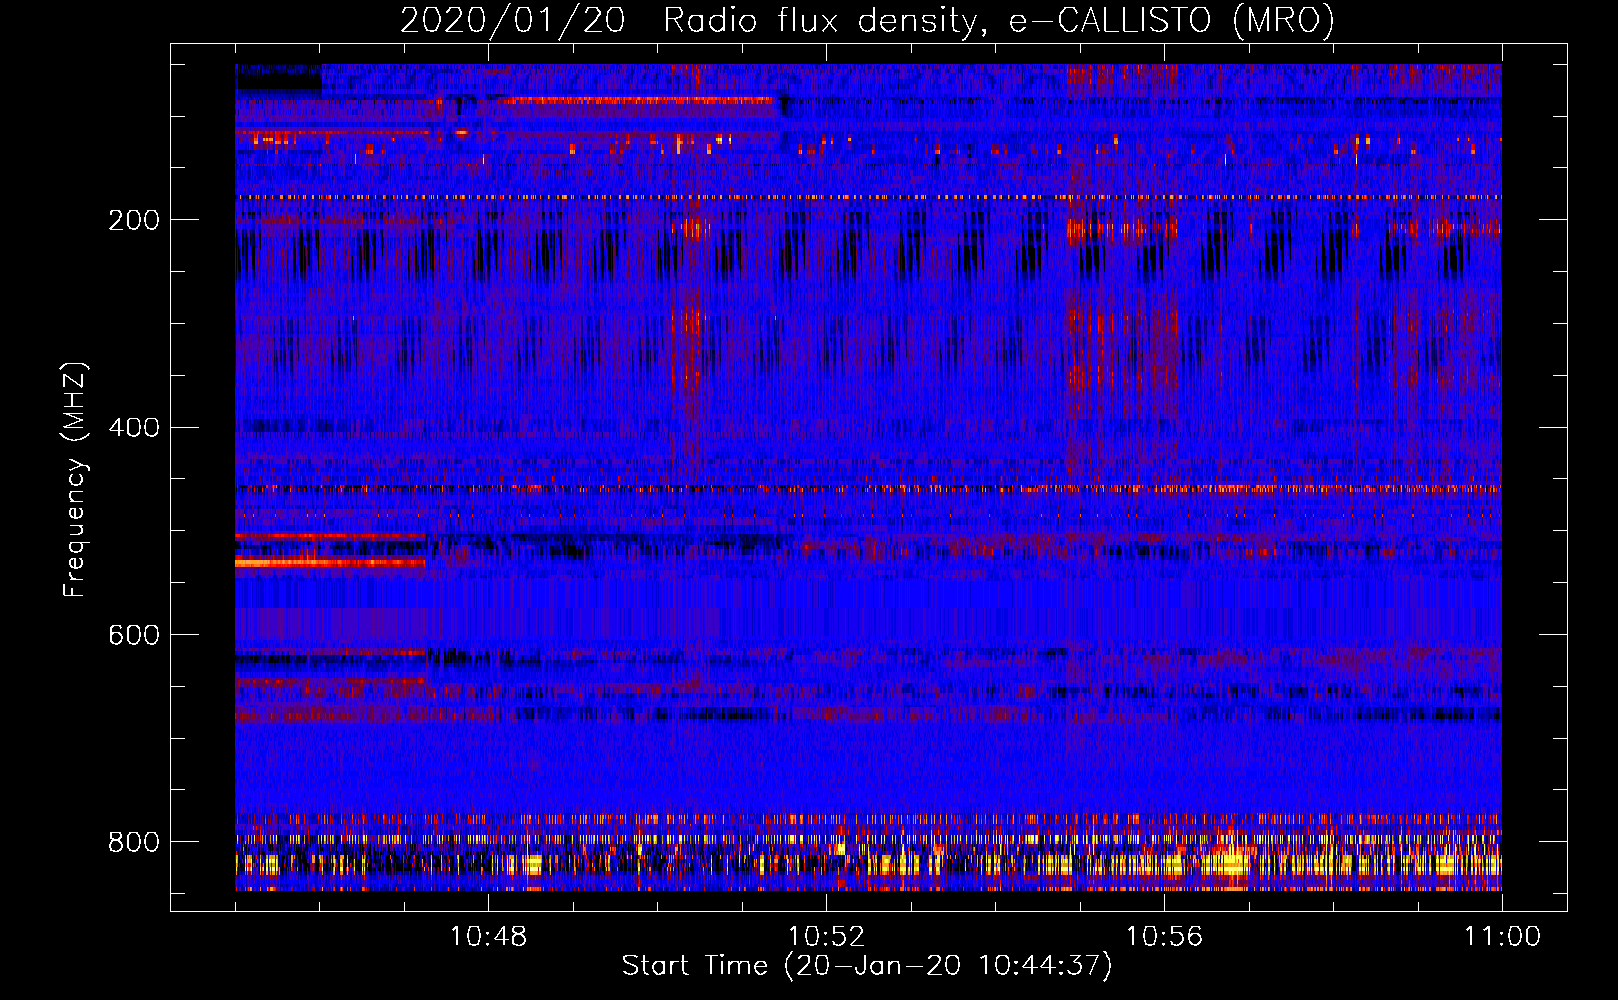Click the 'Start Time (20-Jan-20 10:44:37)' axis label

click(x=867, y=966)
